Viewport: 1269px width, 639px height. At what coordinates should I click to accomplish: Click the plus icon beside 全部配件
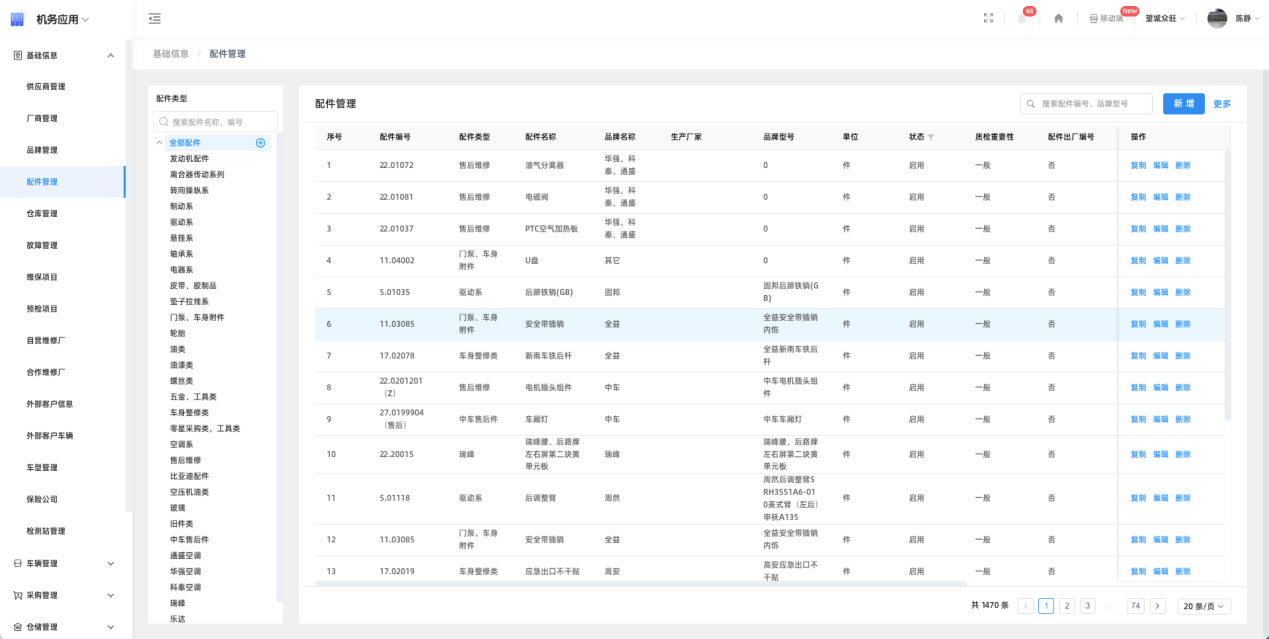coord(261,143)
